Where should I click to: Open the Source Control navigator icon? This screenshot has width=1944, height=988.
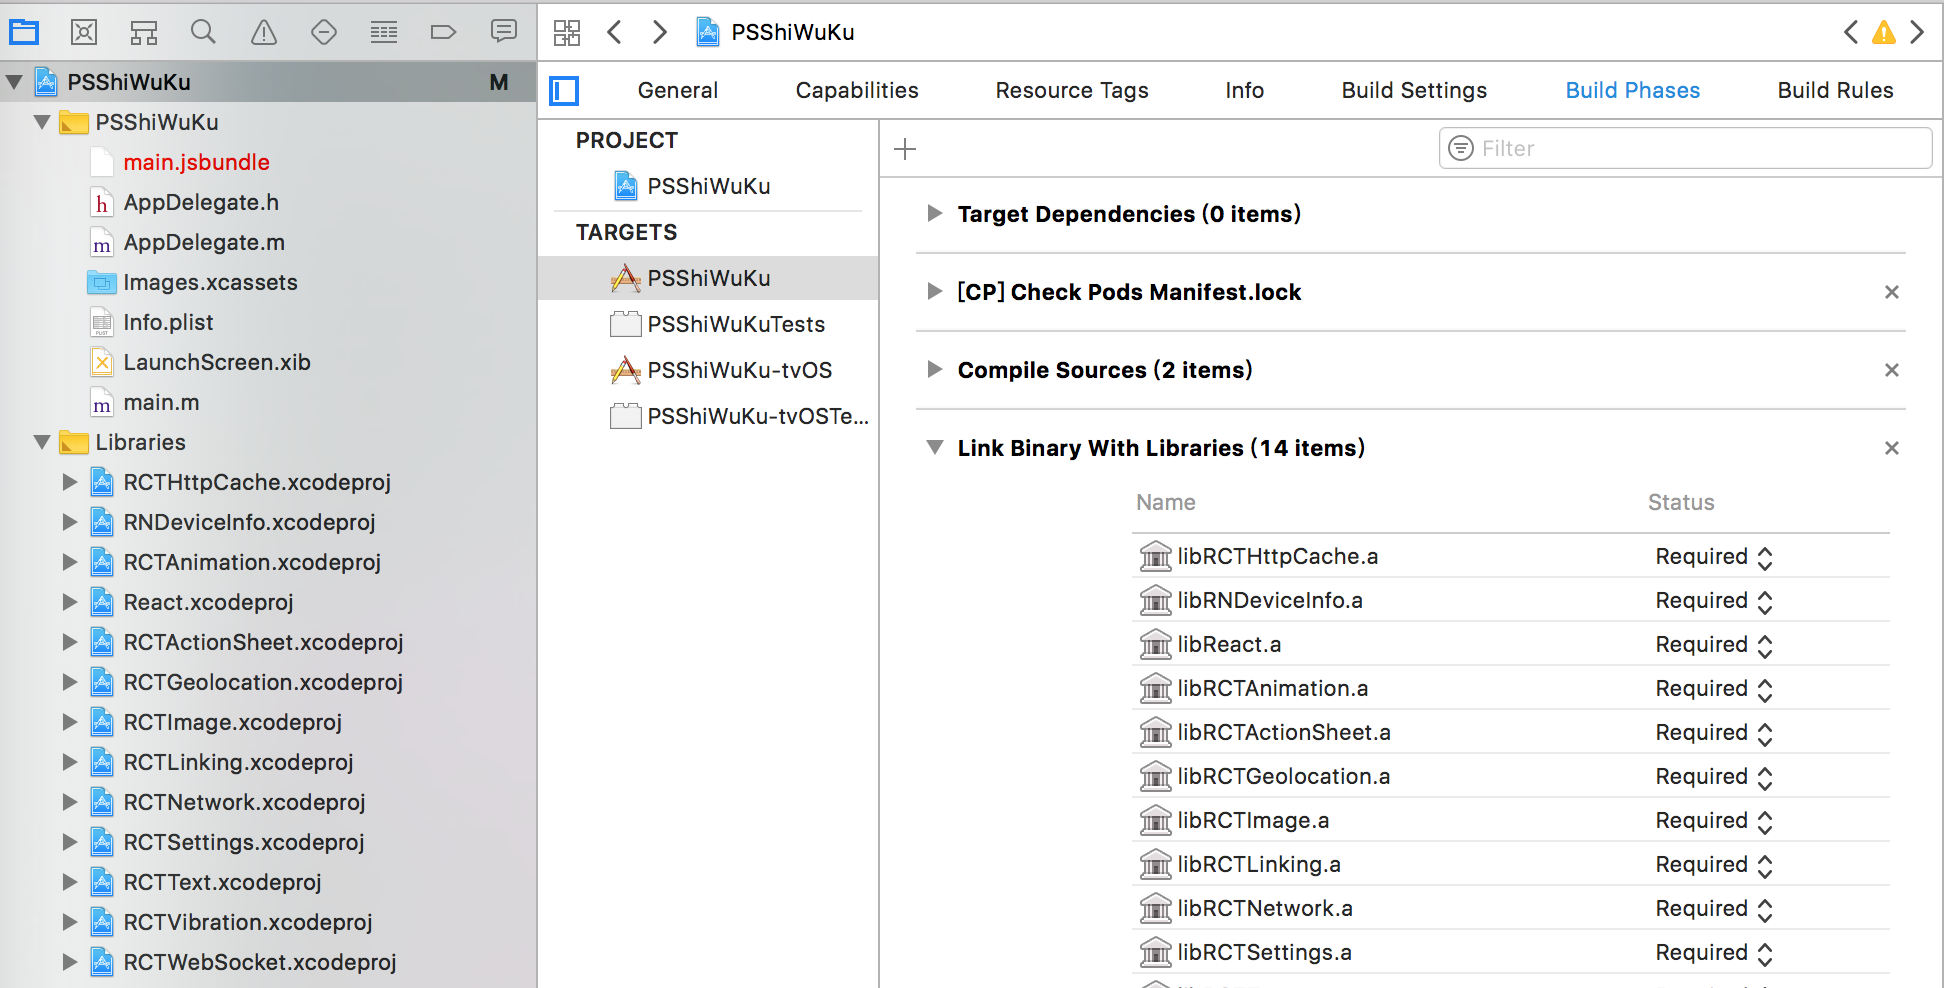click(x=84, y=32)
